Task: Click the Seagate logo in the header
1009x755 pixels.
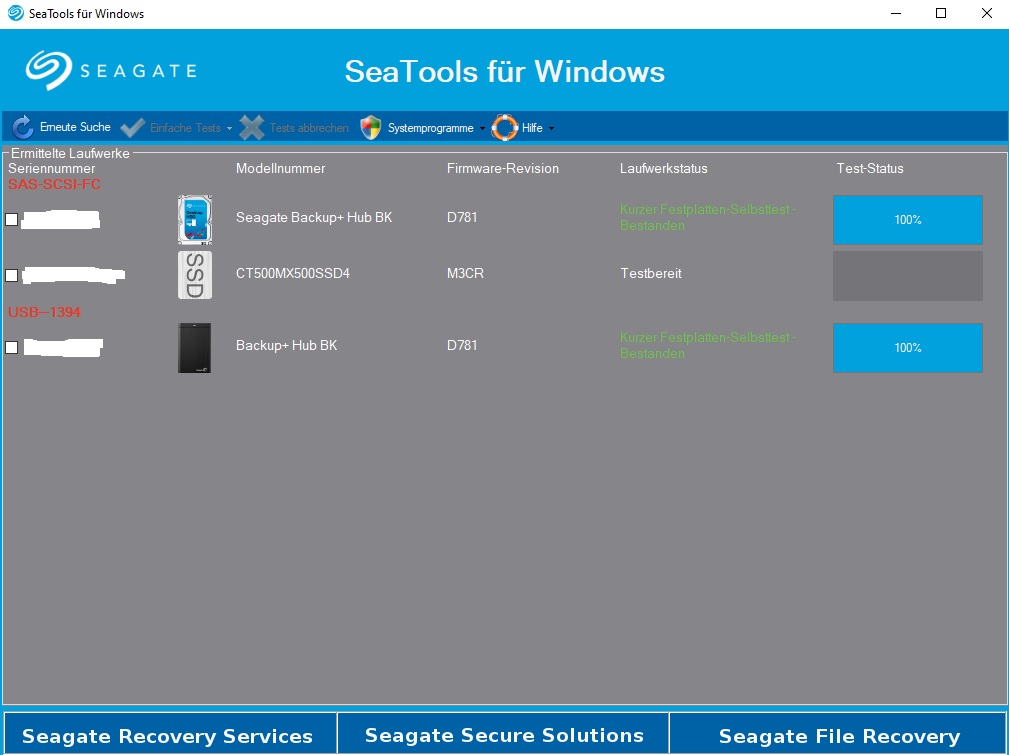Action: coord(111,70)
